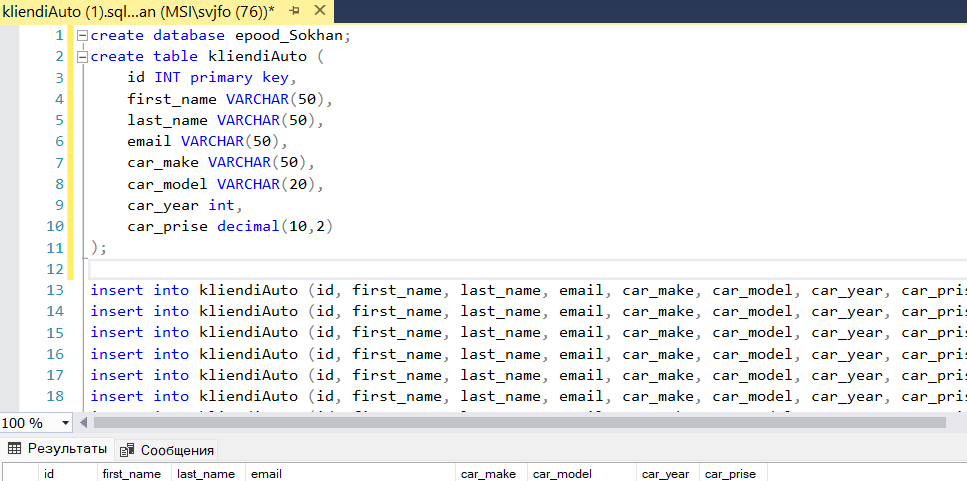Click the closing parenthesis on line 11

click(x=94, y=248)
